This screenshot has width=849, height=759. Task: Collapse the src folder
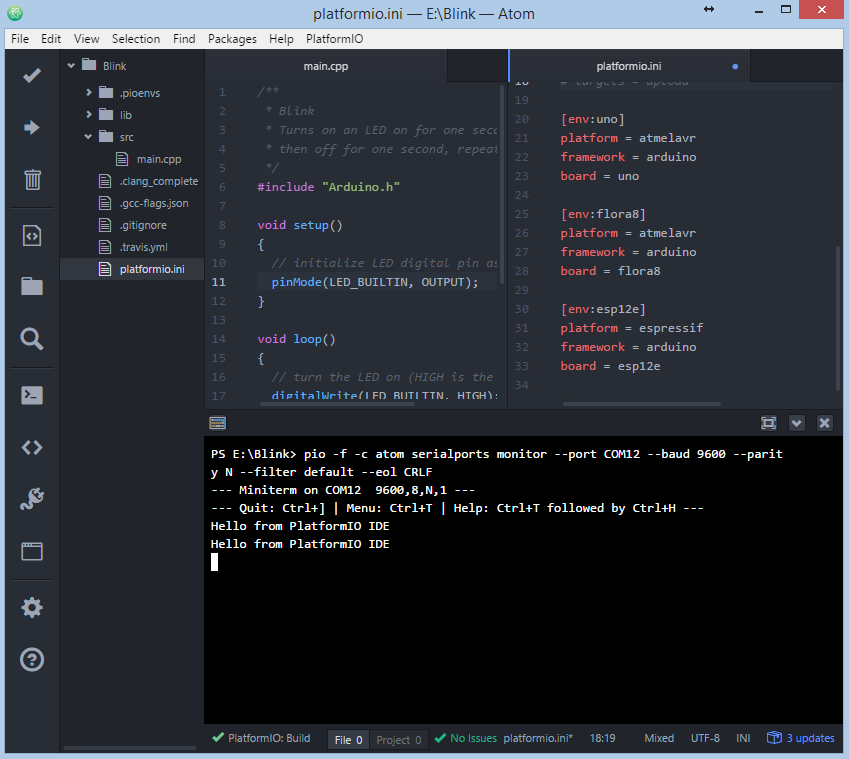[88, 136]
